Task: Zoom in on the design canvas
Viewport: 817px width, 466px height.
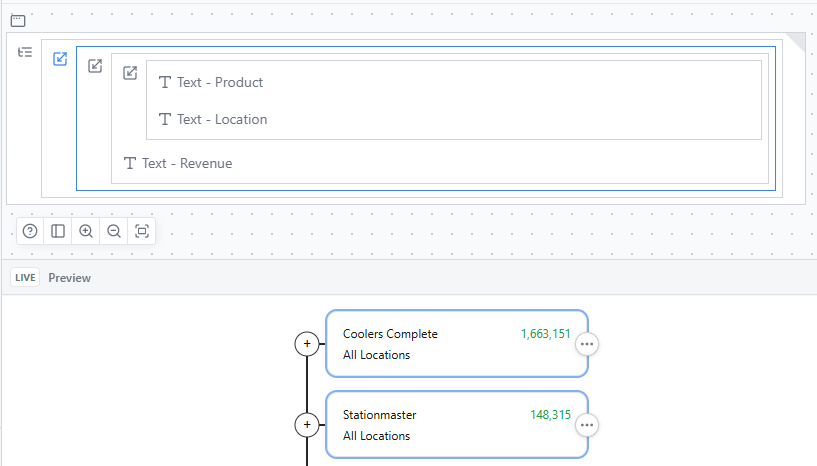Action: (x=86, y=231)
